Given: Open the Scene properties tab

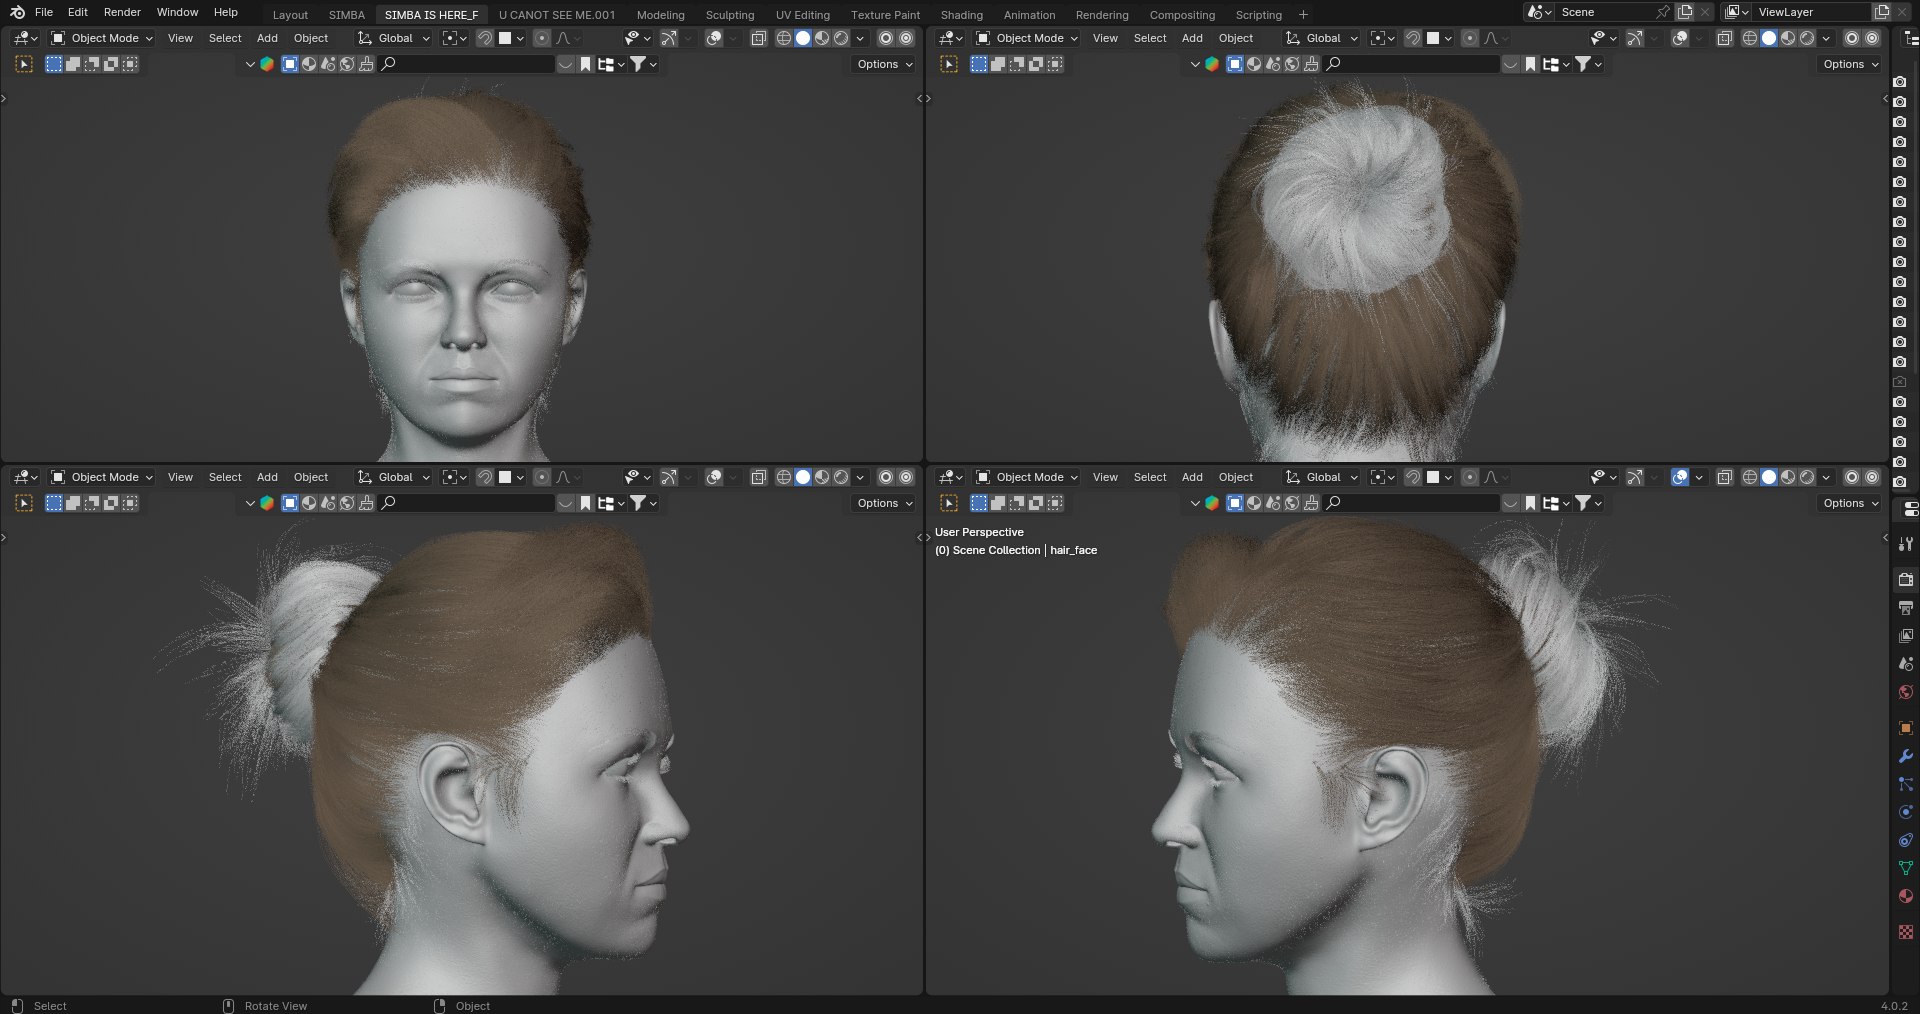Looking at the screenshot, I should (x=1906, y=664).
